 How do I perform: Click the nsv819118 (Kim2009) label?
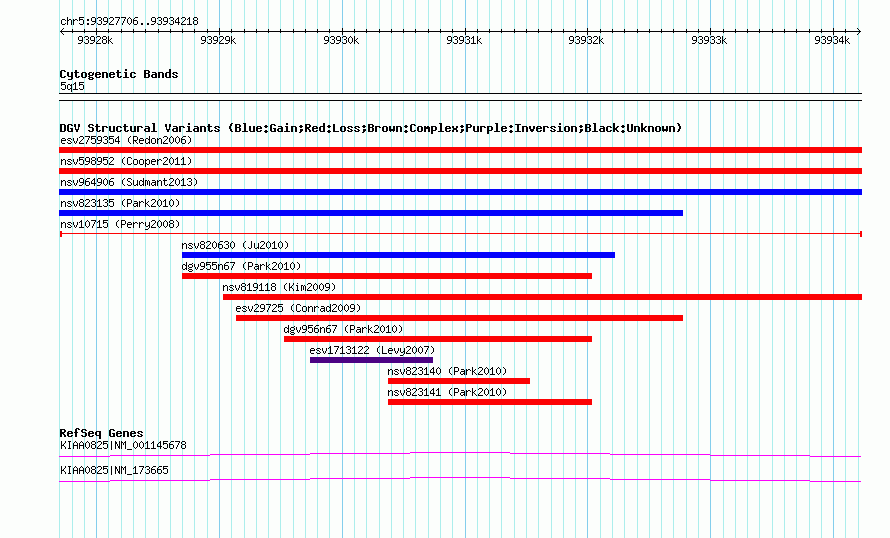pos(279,287)
